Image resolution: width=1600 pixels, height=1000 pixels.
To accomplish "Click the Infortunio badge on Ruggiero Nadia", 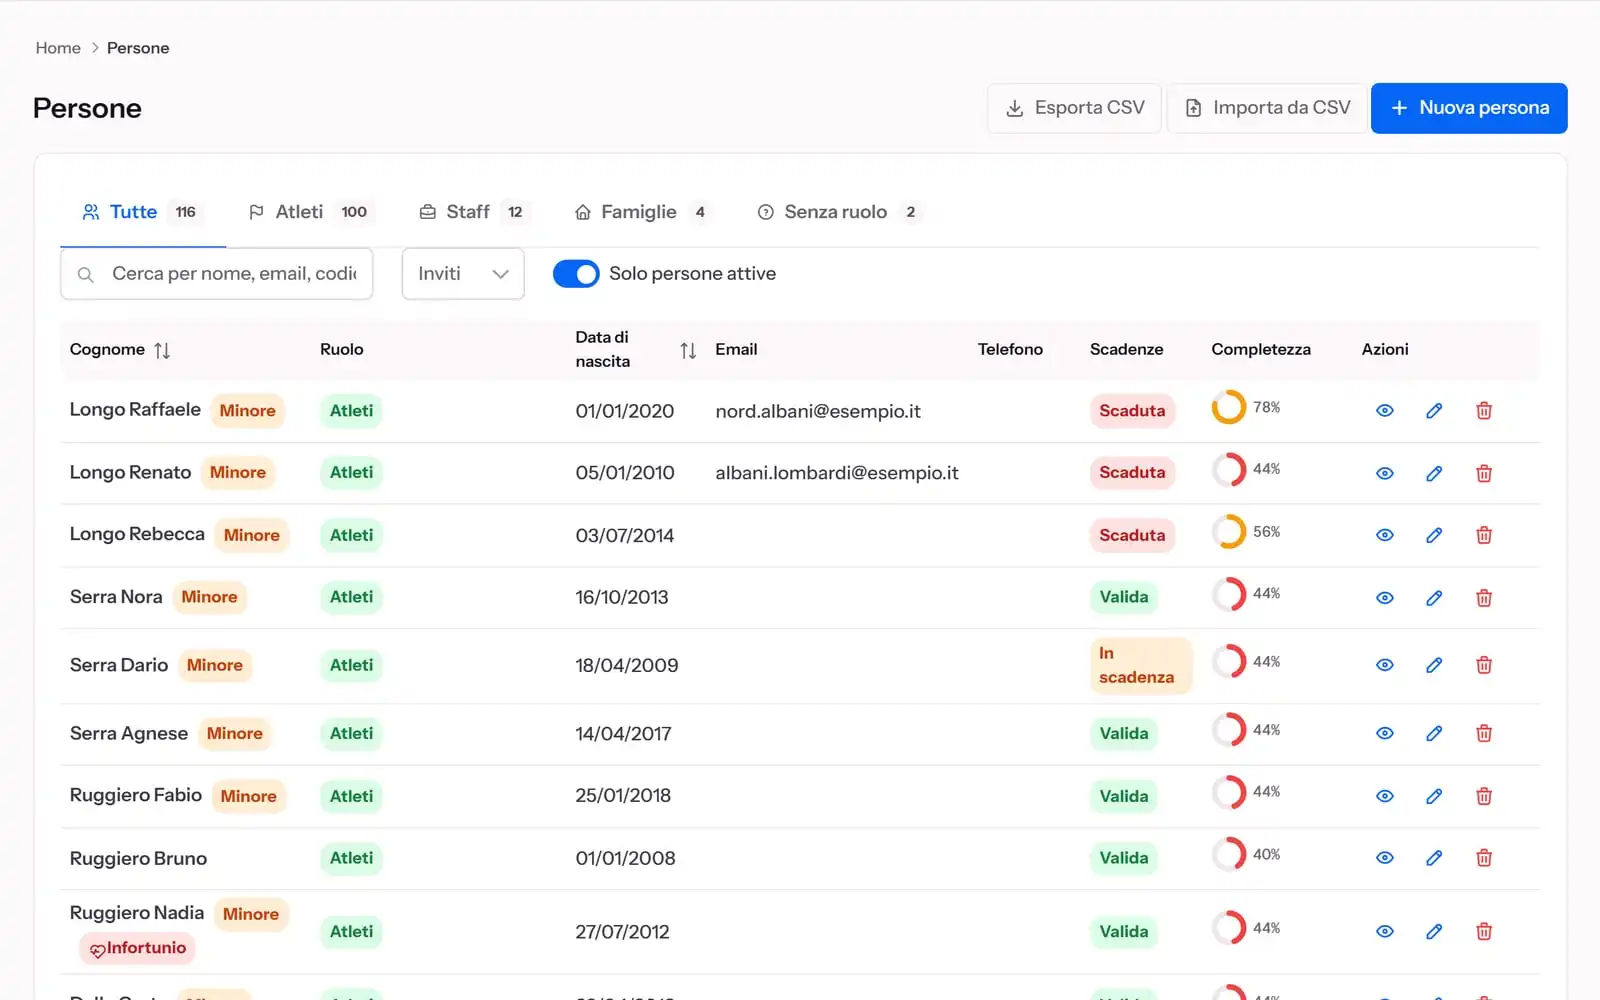I will click(x=138, y=948).
